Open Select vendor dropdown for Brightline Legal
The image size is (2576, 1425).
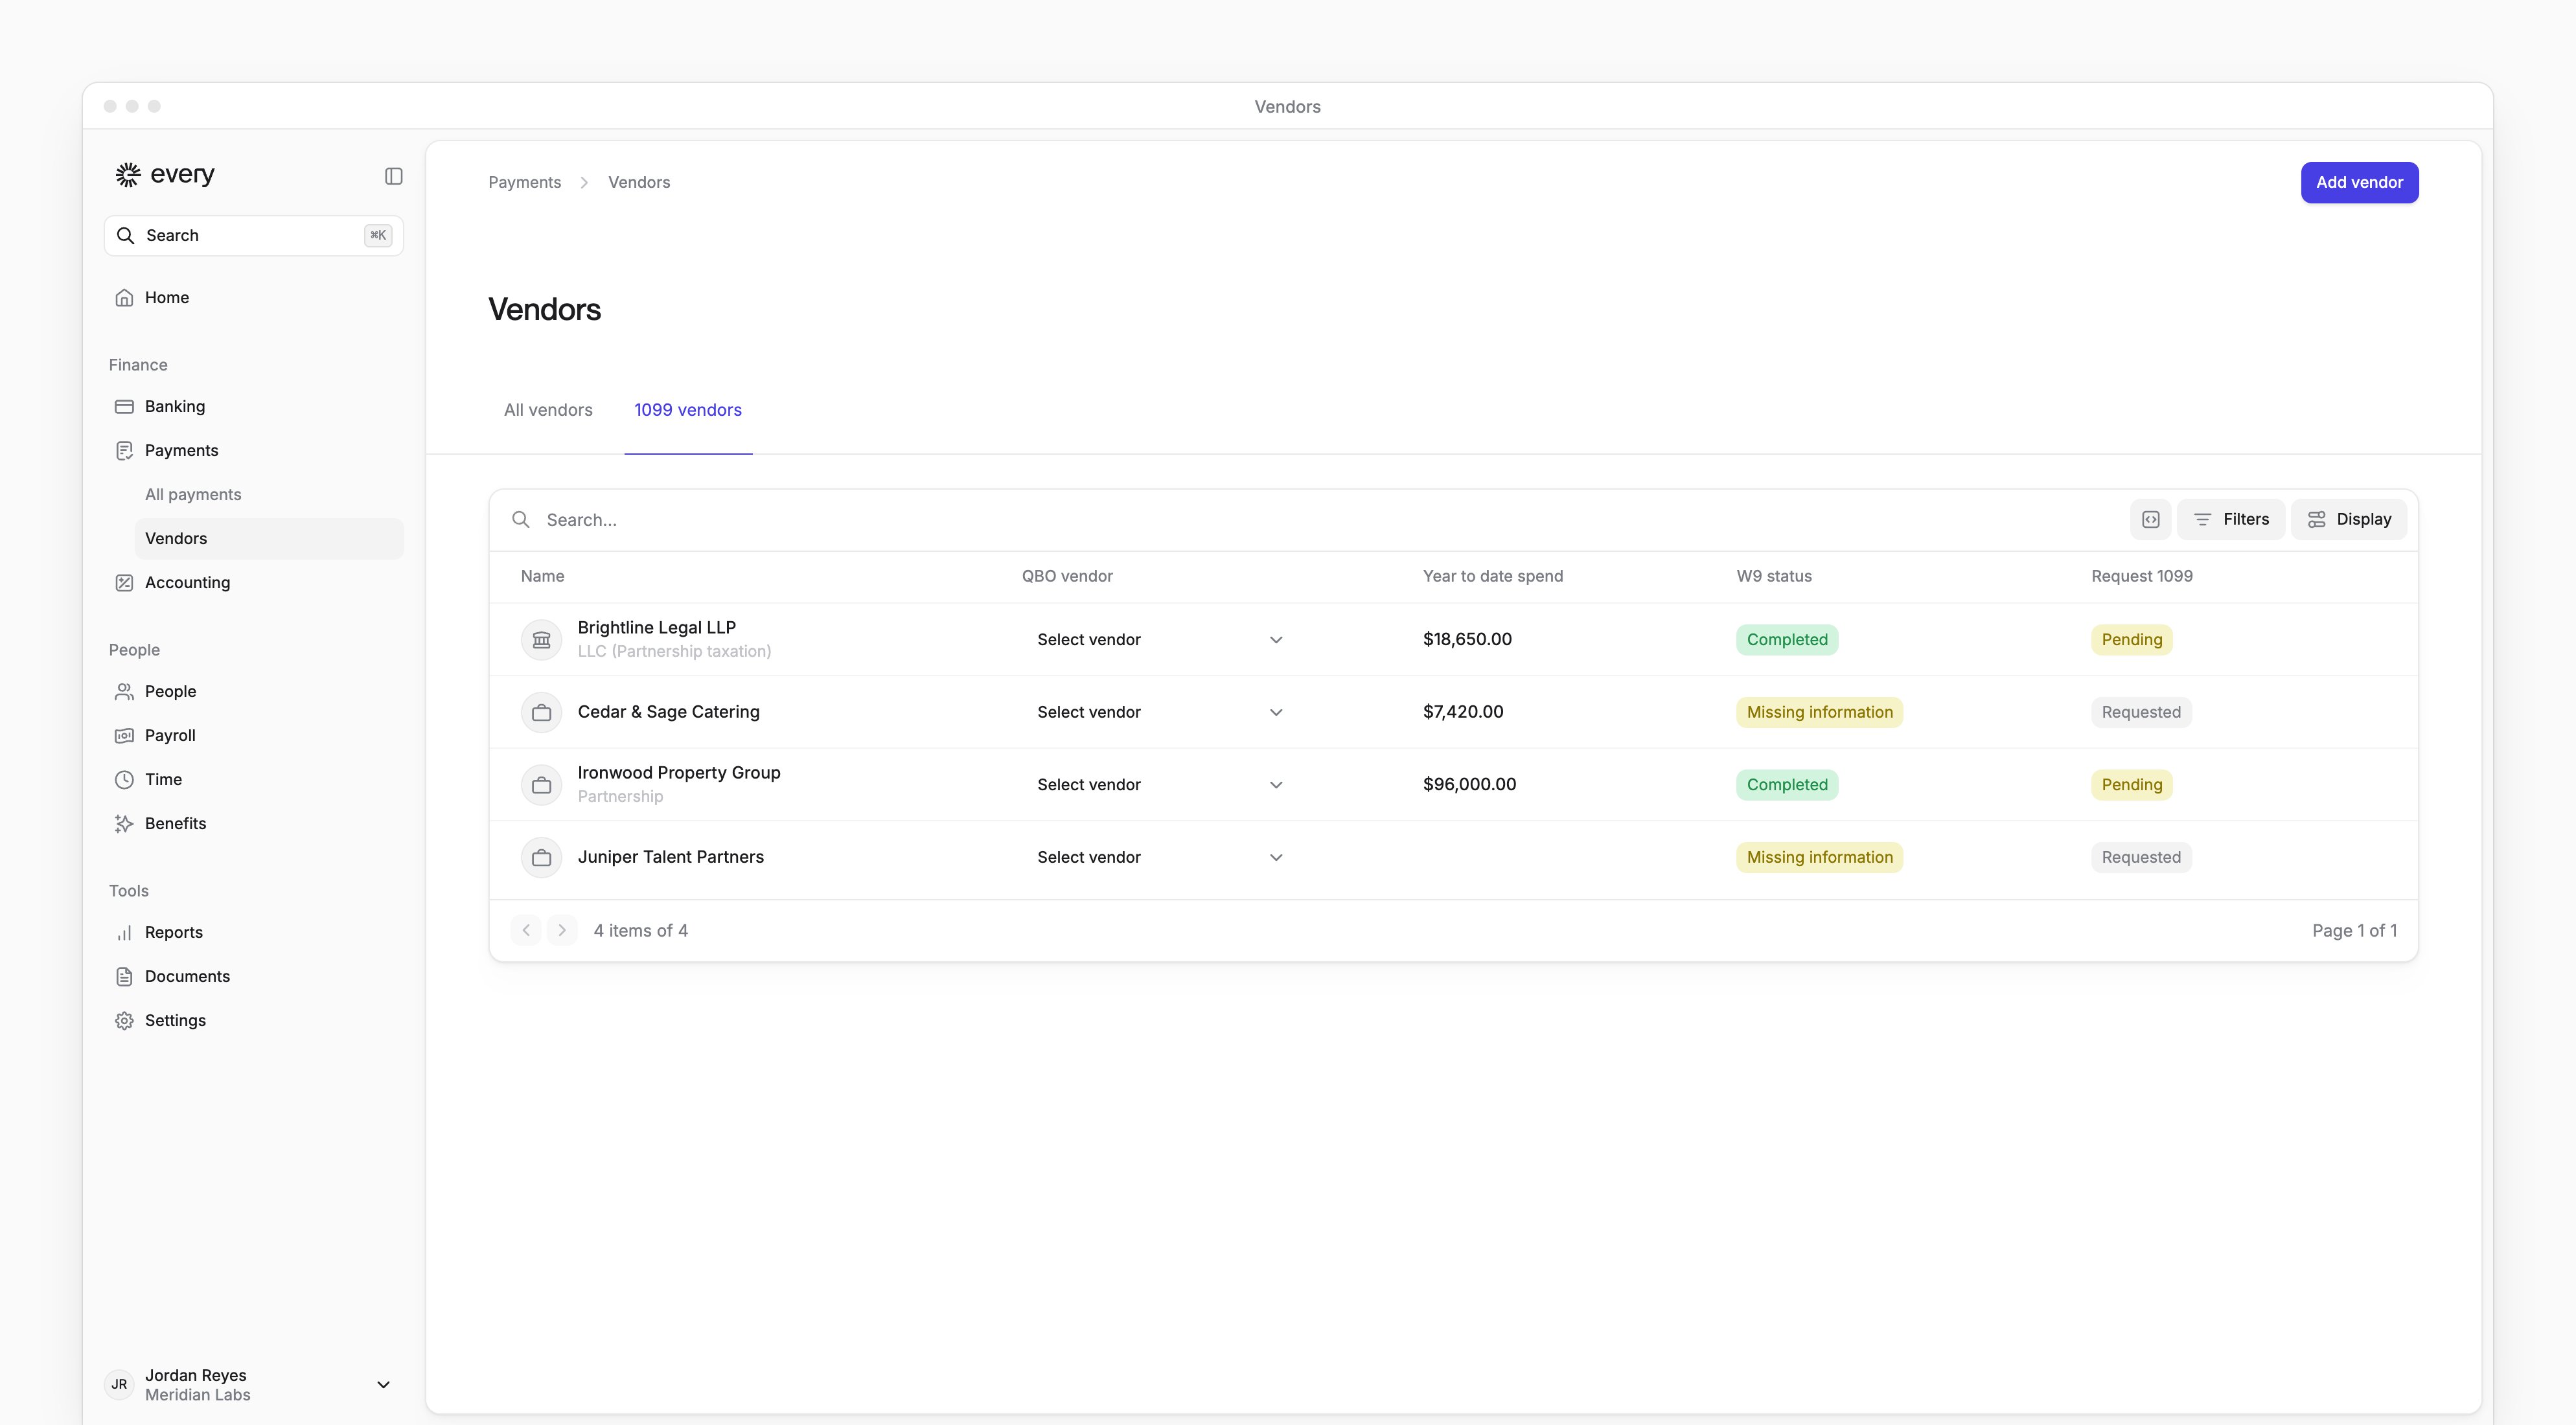(x=1160, y=639)
